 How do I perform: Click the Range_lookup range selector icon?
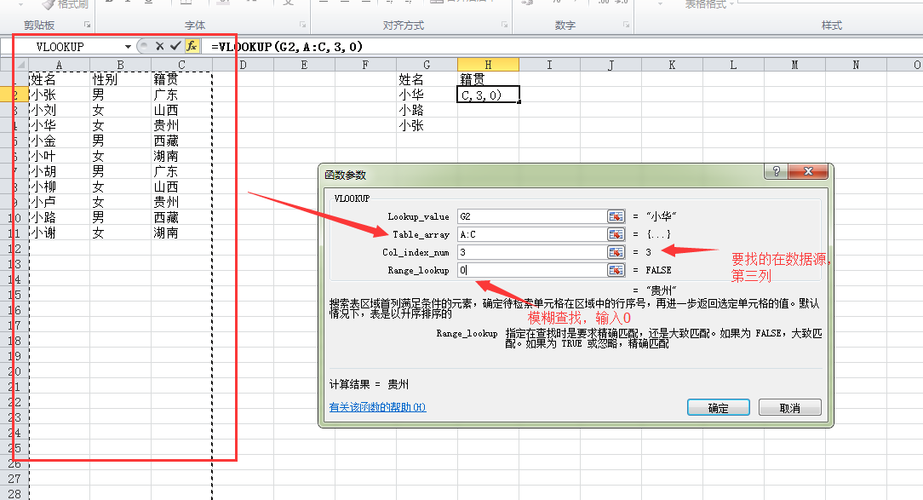click(x=616, y=270)
